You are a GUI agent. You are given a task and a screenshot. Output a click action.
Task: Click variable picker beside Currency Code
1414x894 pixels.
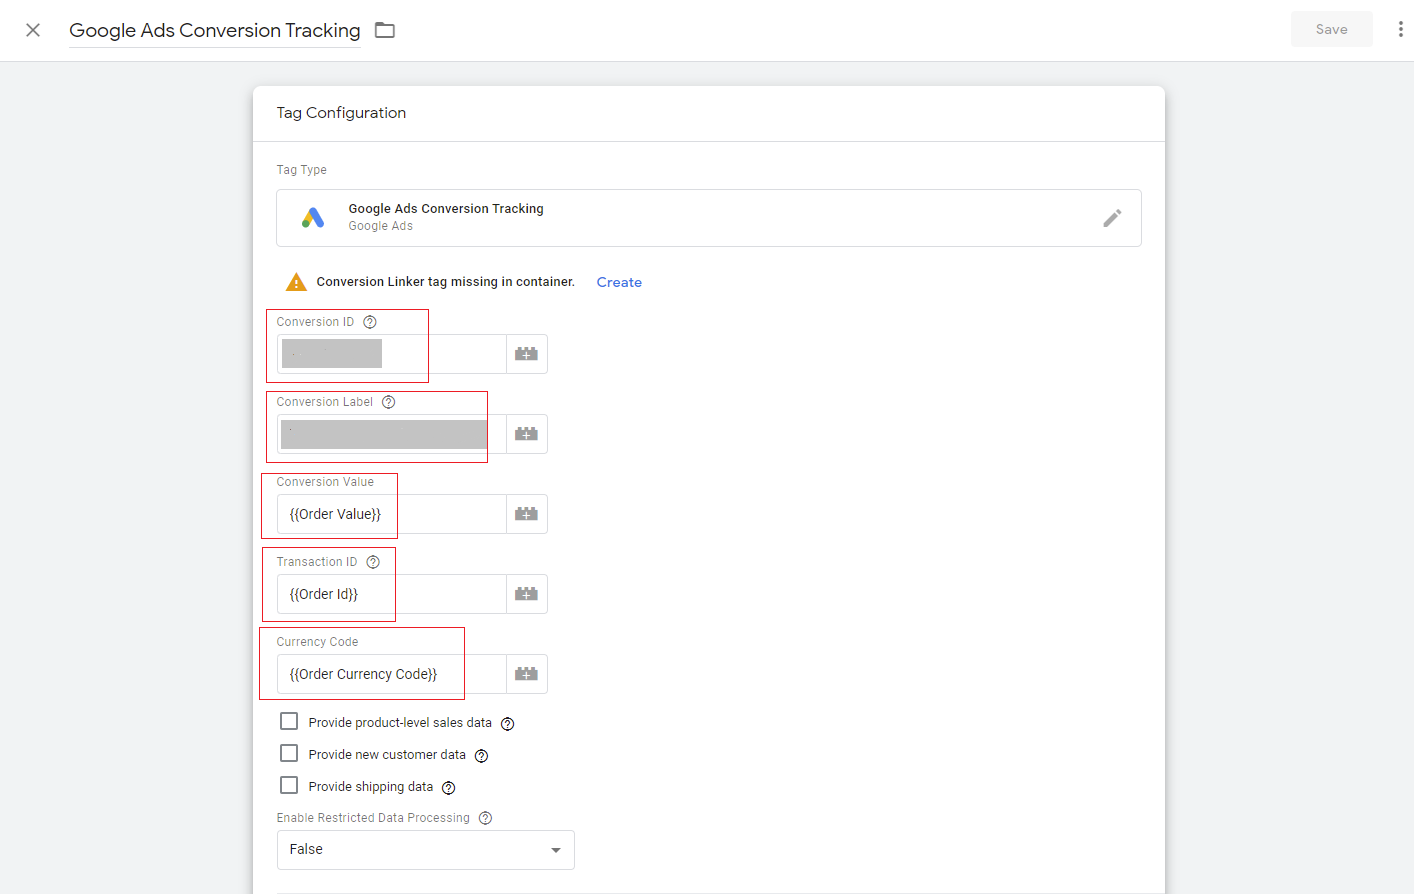tap(526, 674)
